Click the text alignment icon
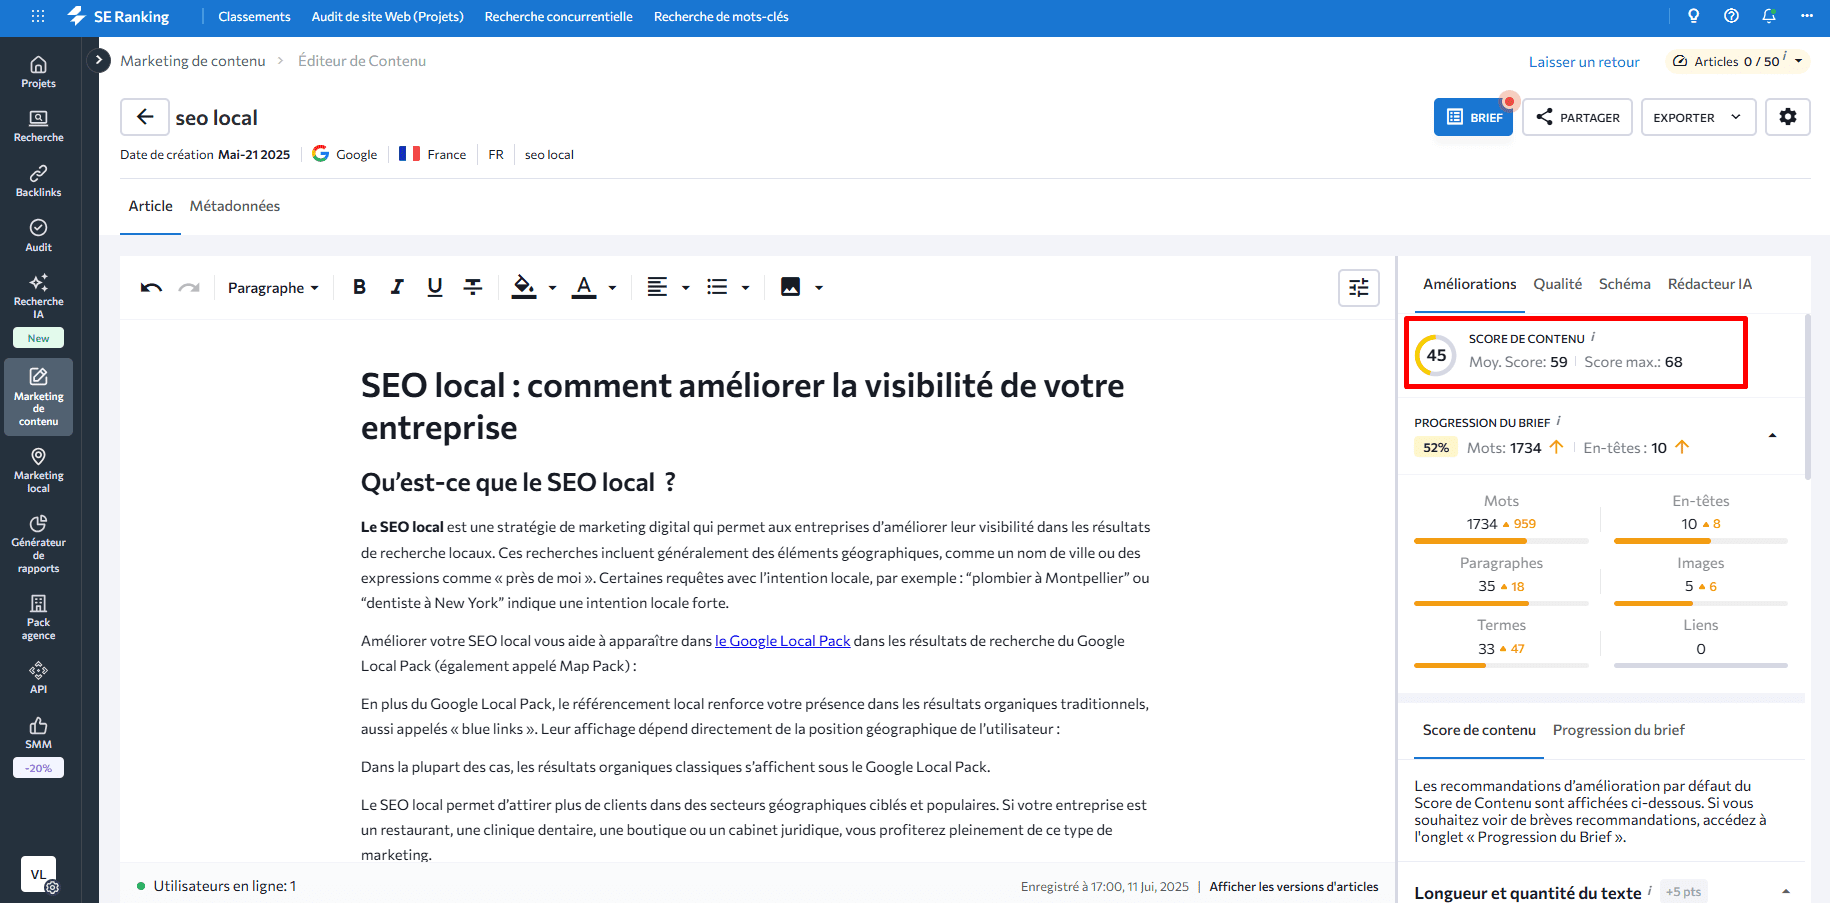The height and width of the screenshot is (903, 1830). 657,288
